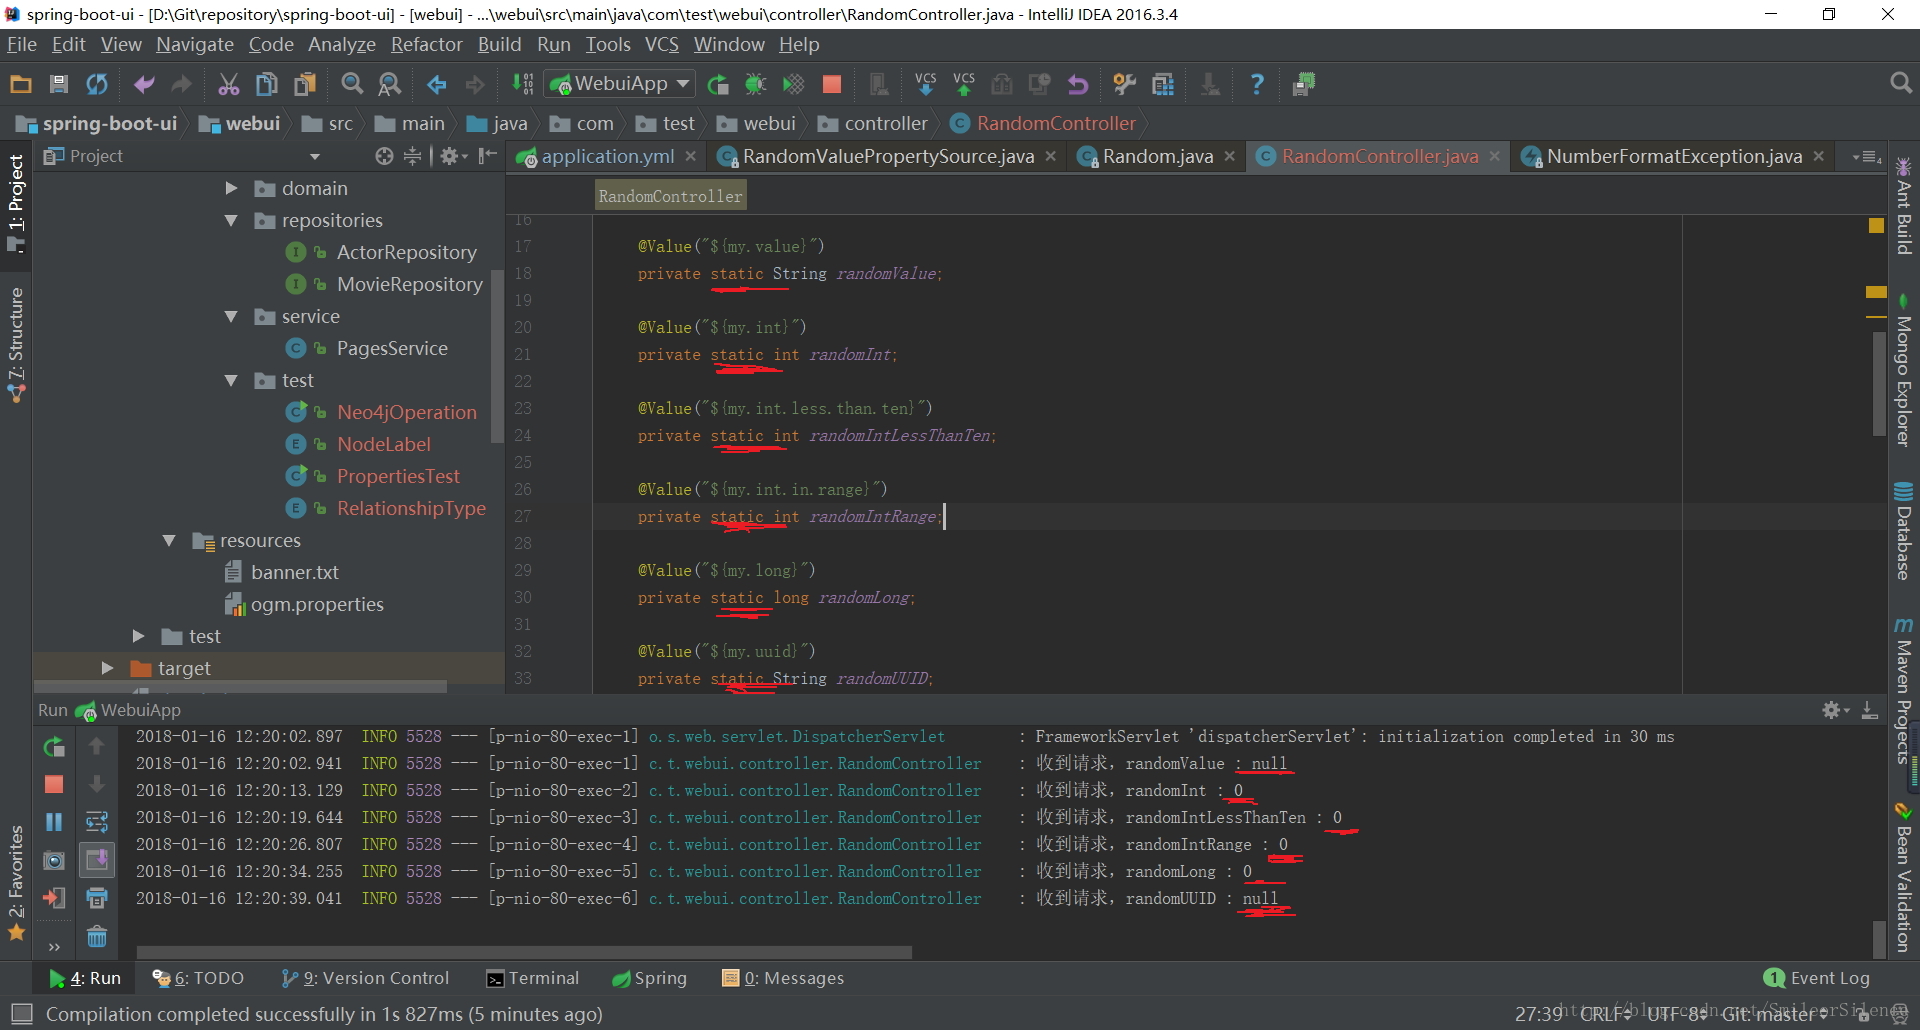This screenshot has width=1920, height=1030.
Task: Click controller in the breadcrumb bar
Action: click(873, 123)
